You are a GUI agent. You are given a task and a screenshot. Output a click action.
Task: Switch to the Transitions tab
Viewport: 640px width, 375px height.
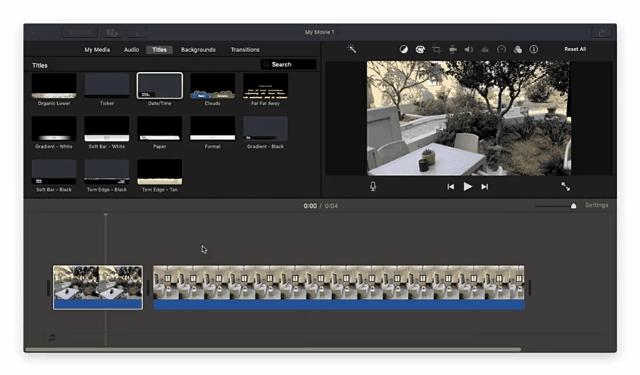pos(245,50)
